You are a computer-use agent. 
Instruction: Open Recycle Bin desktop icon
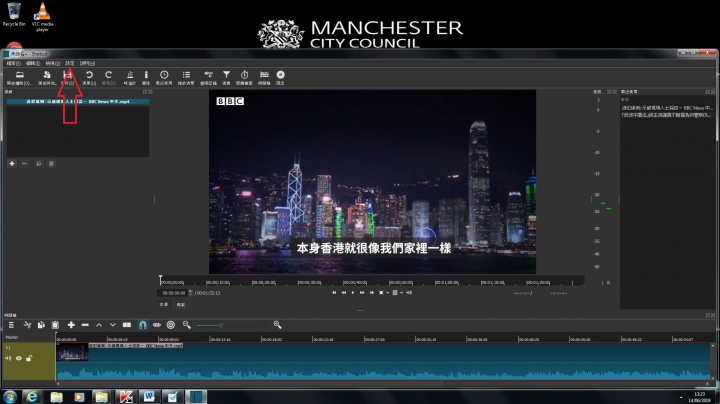click(x=14, y=15)
